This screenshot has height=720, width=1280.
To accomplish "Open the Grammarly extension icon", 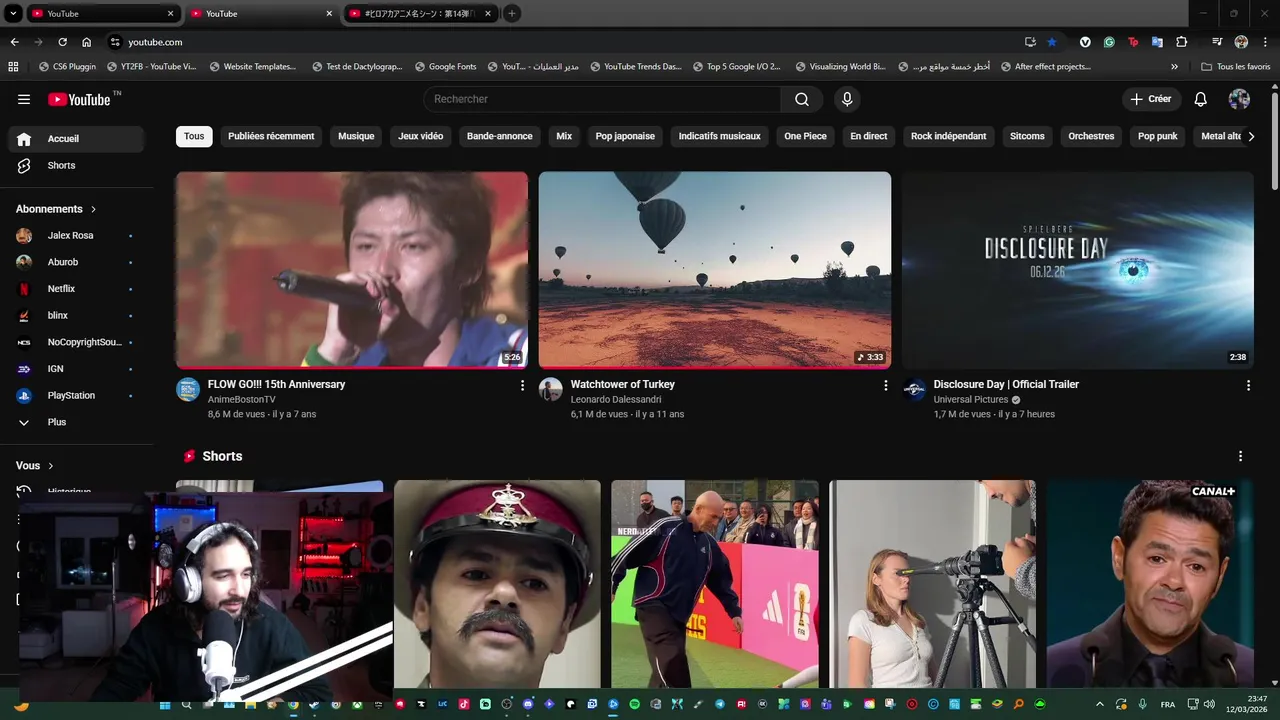I will point(1109,42).
